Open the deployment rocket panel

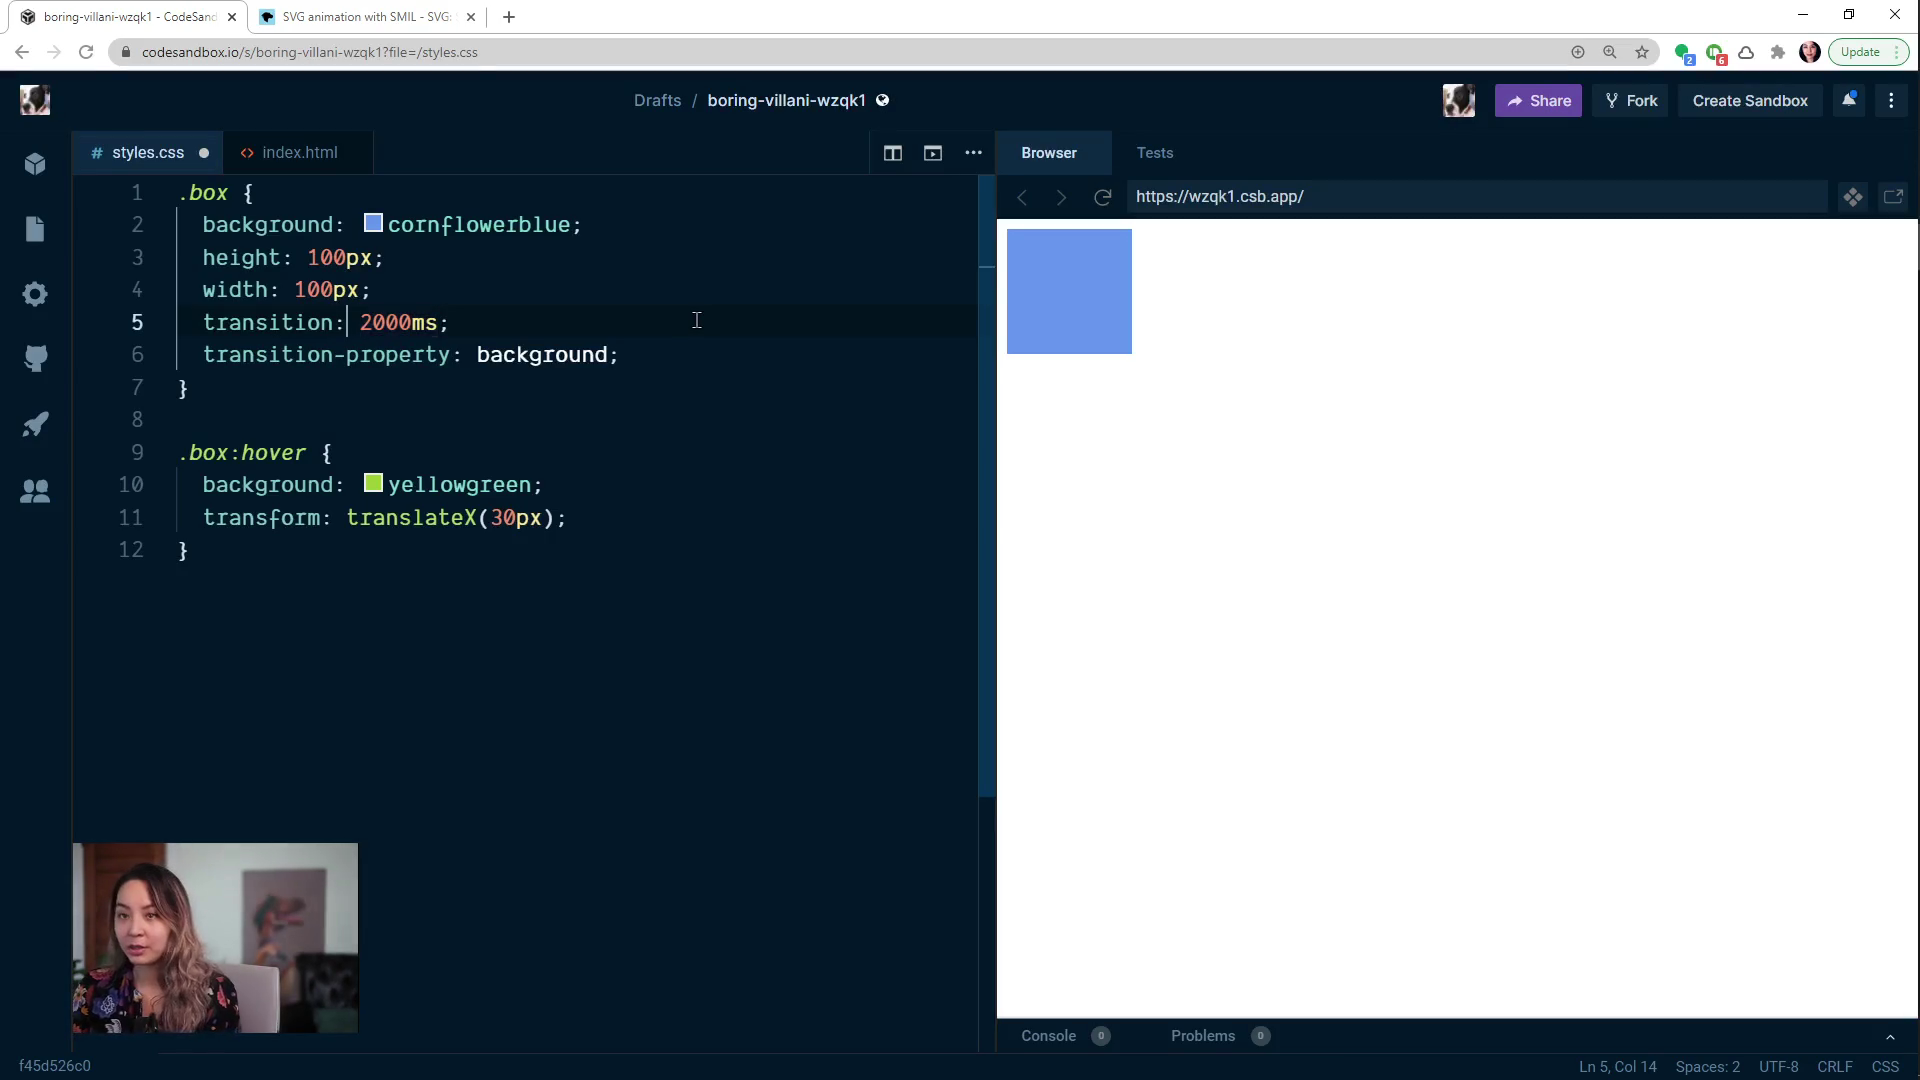[x=35, y=424]
